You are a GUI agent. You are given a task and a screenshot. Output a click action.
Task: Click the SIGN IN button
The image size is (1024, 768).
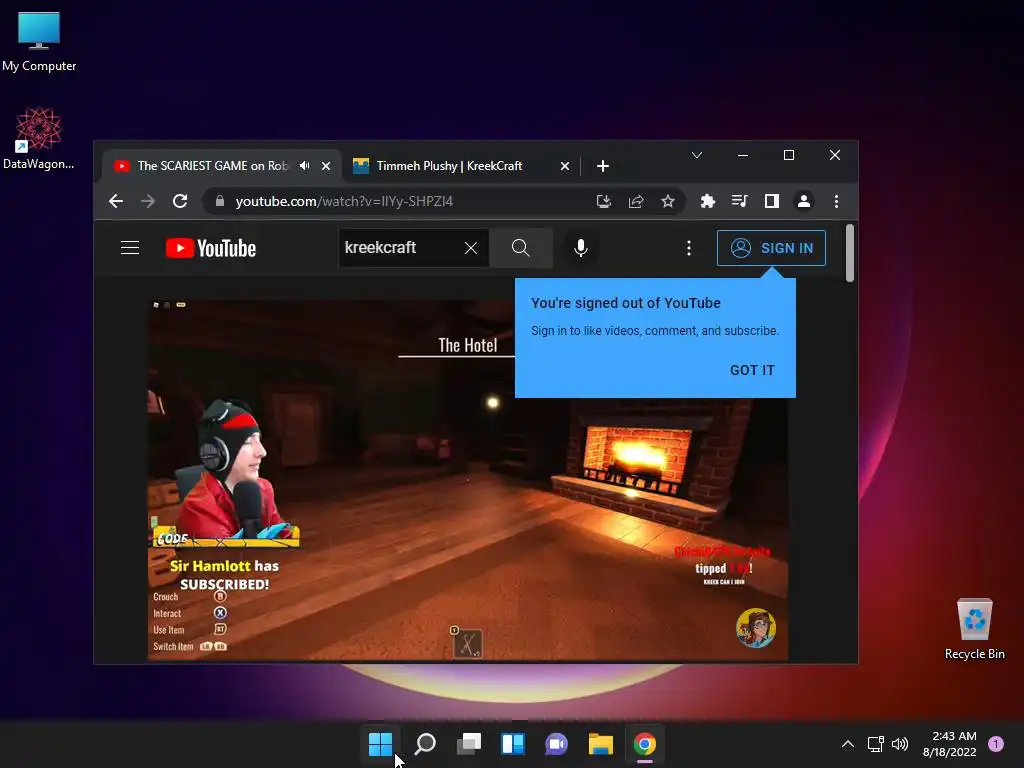tap(771, 248)
